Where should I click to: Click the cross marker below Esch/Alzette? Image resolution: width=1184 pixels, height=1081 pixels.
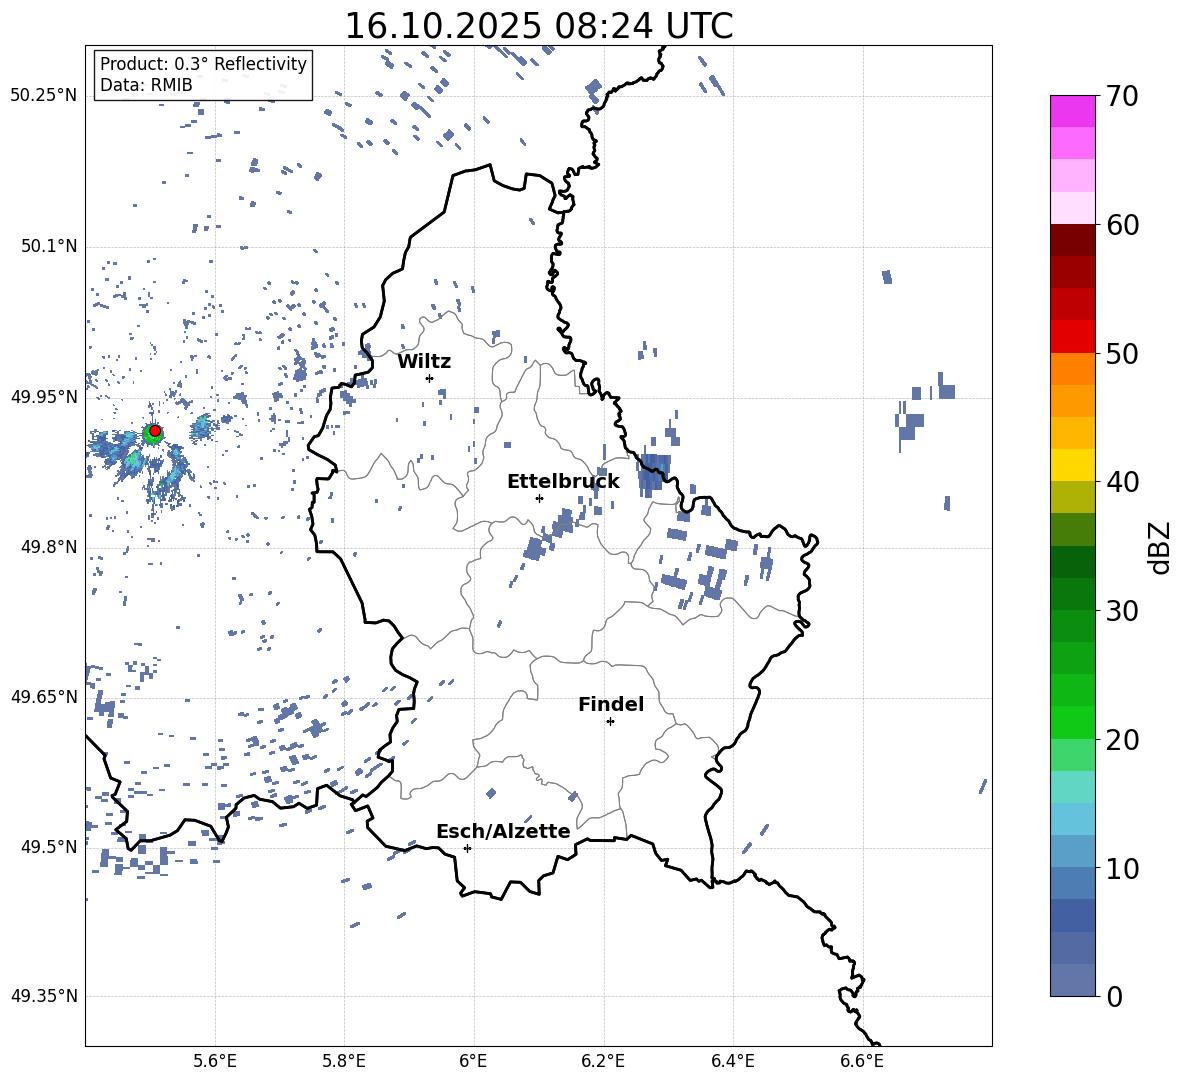tap(467, 848)
